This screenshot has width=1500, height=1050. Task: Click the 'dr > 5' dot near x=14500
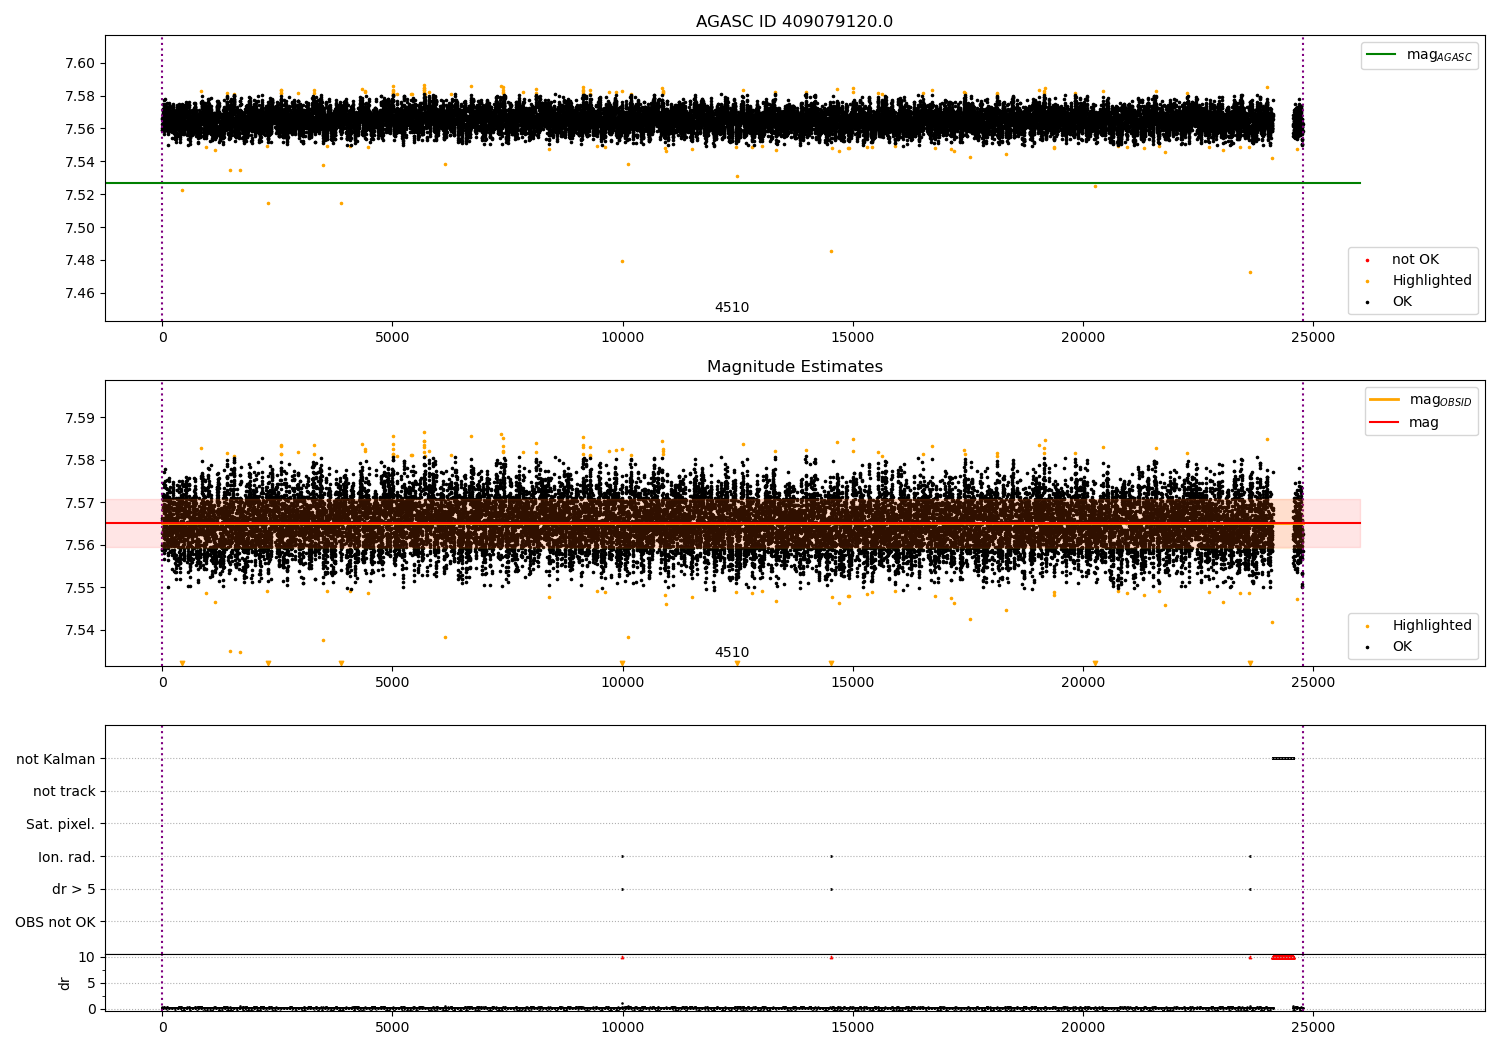coord(831,889)
